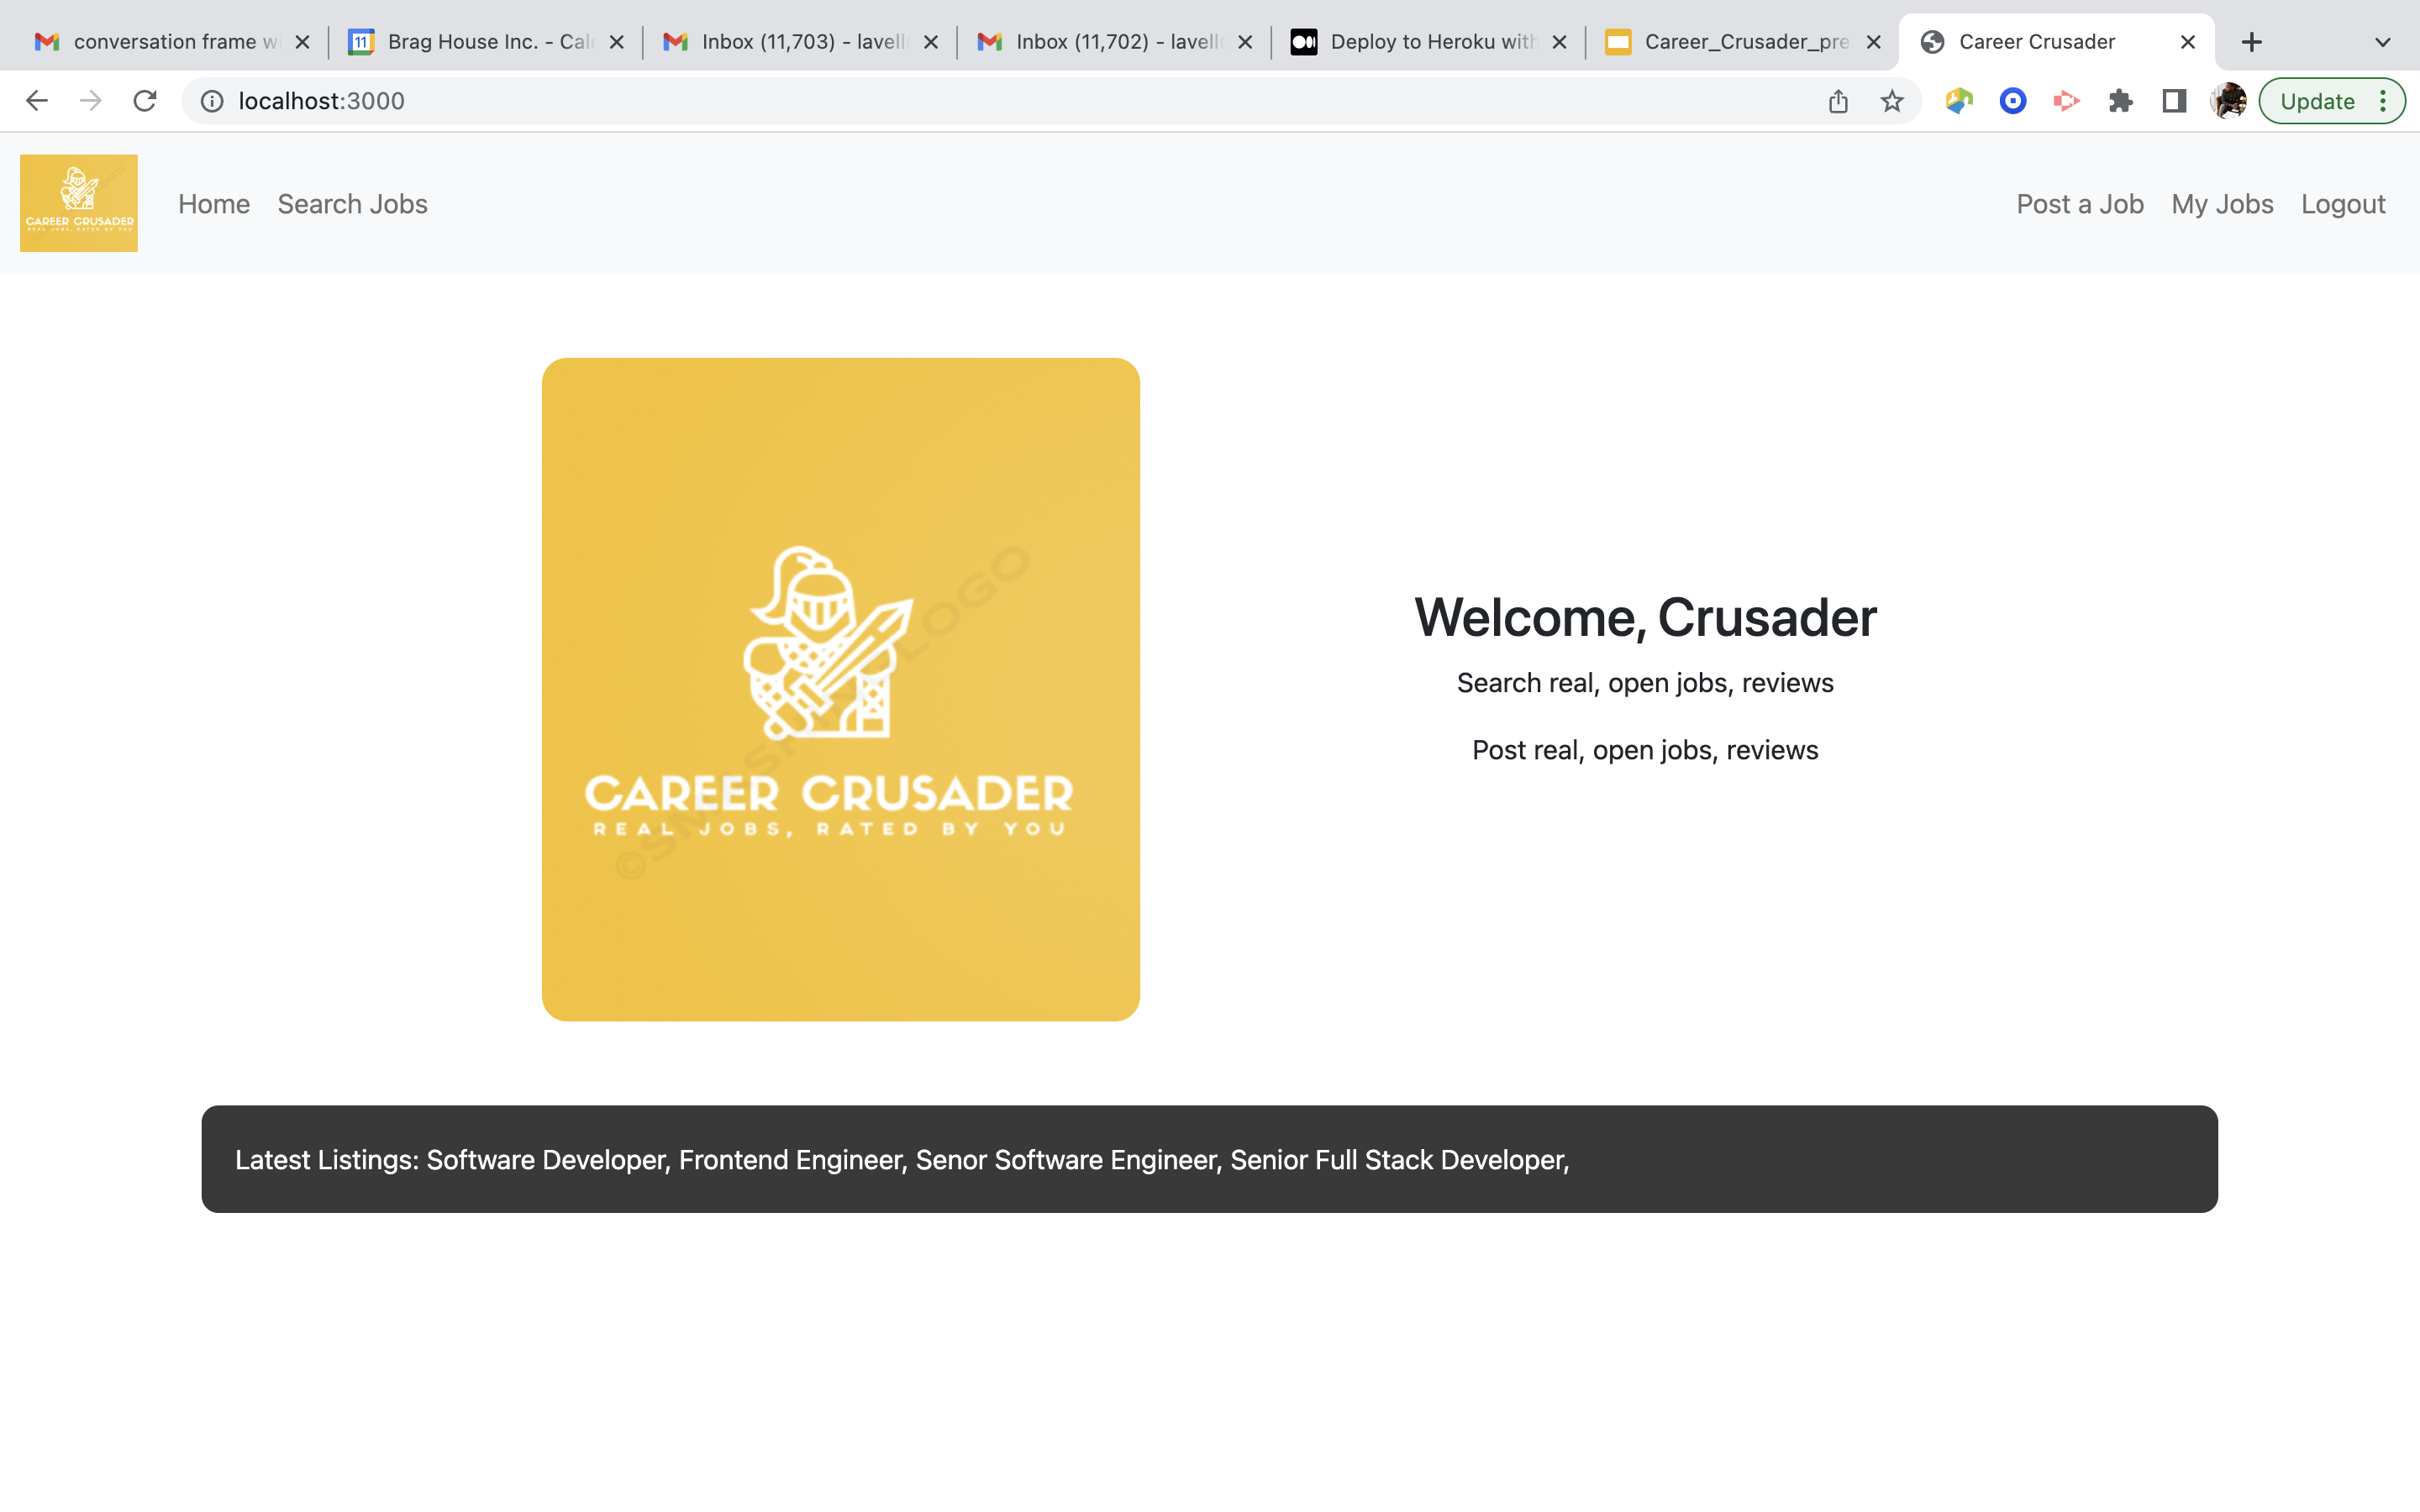Select Logout from the navigation
2420x1512 pixels.
click(2343, 203)
